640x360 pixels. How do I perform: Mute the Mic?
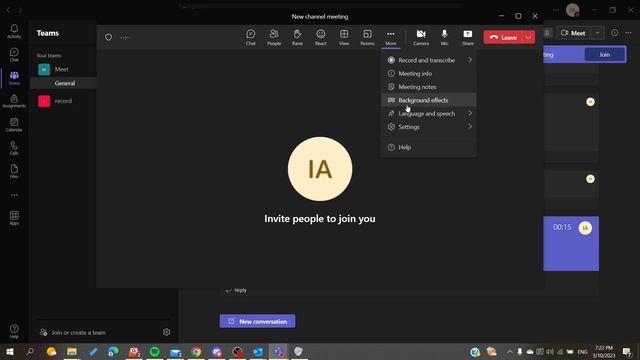pos(444,37)
